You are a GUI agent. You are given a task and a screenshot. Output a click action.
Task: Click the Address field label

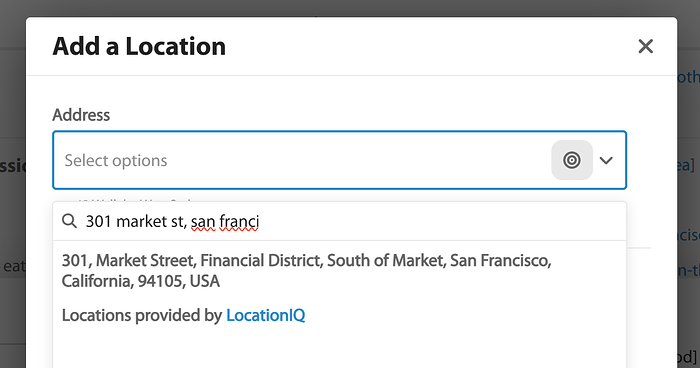(x=81, y=115)
